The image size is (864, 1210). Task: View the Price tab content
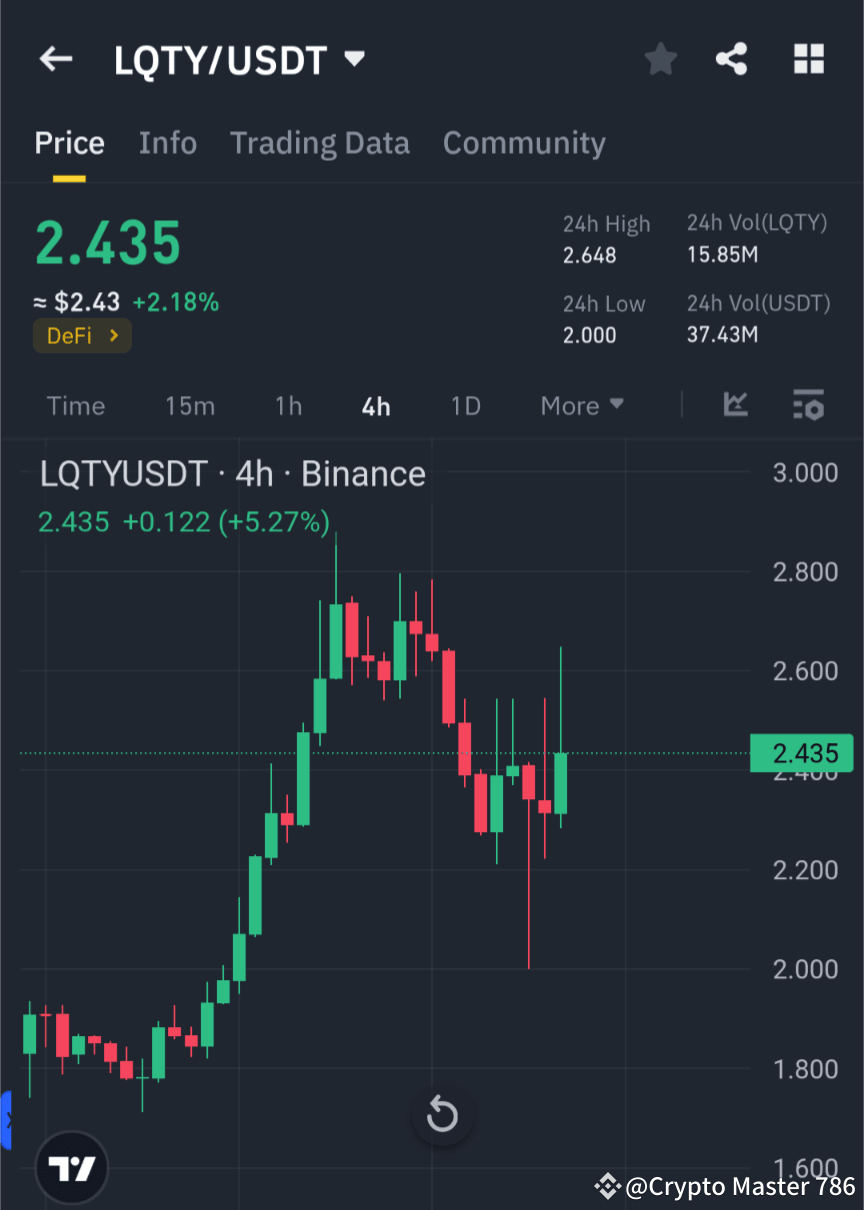(x=69, y=143)
